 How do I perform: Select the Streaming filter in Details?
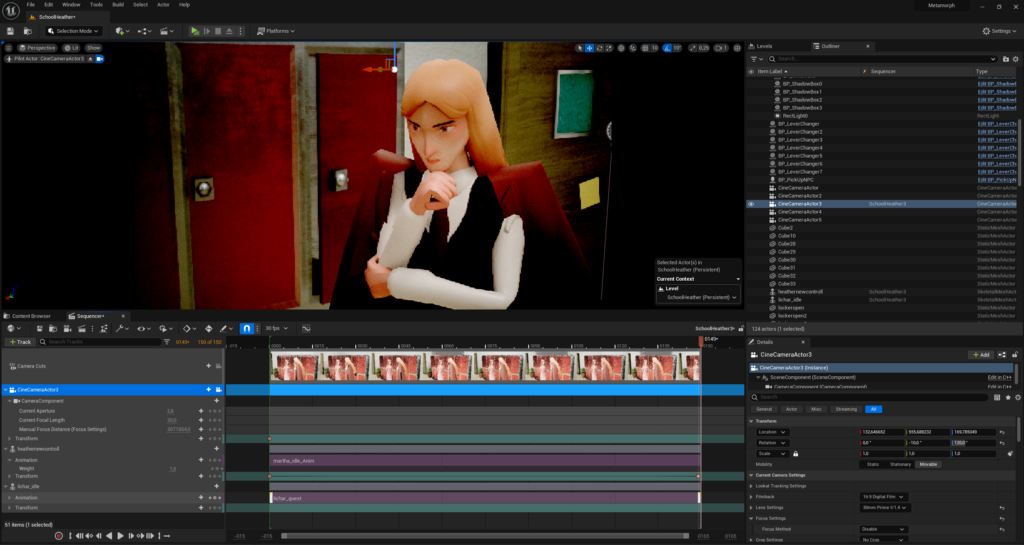click(x=846, y=409)
